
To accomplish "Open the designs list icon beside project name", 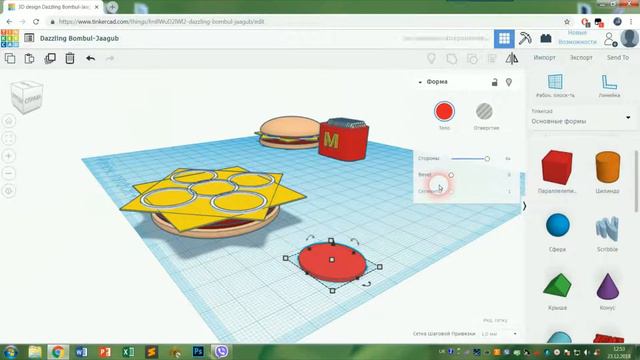I will 29,38.
